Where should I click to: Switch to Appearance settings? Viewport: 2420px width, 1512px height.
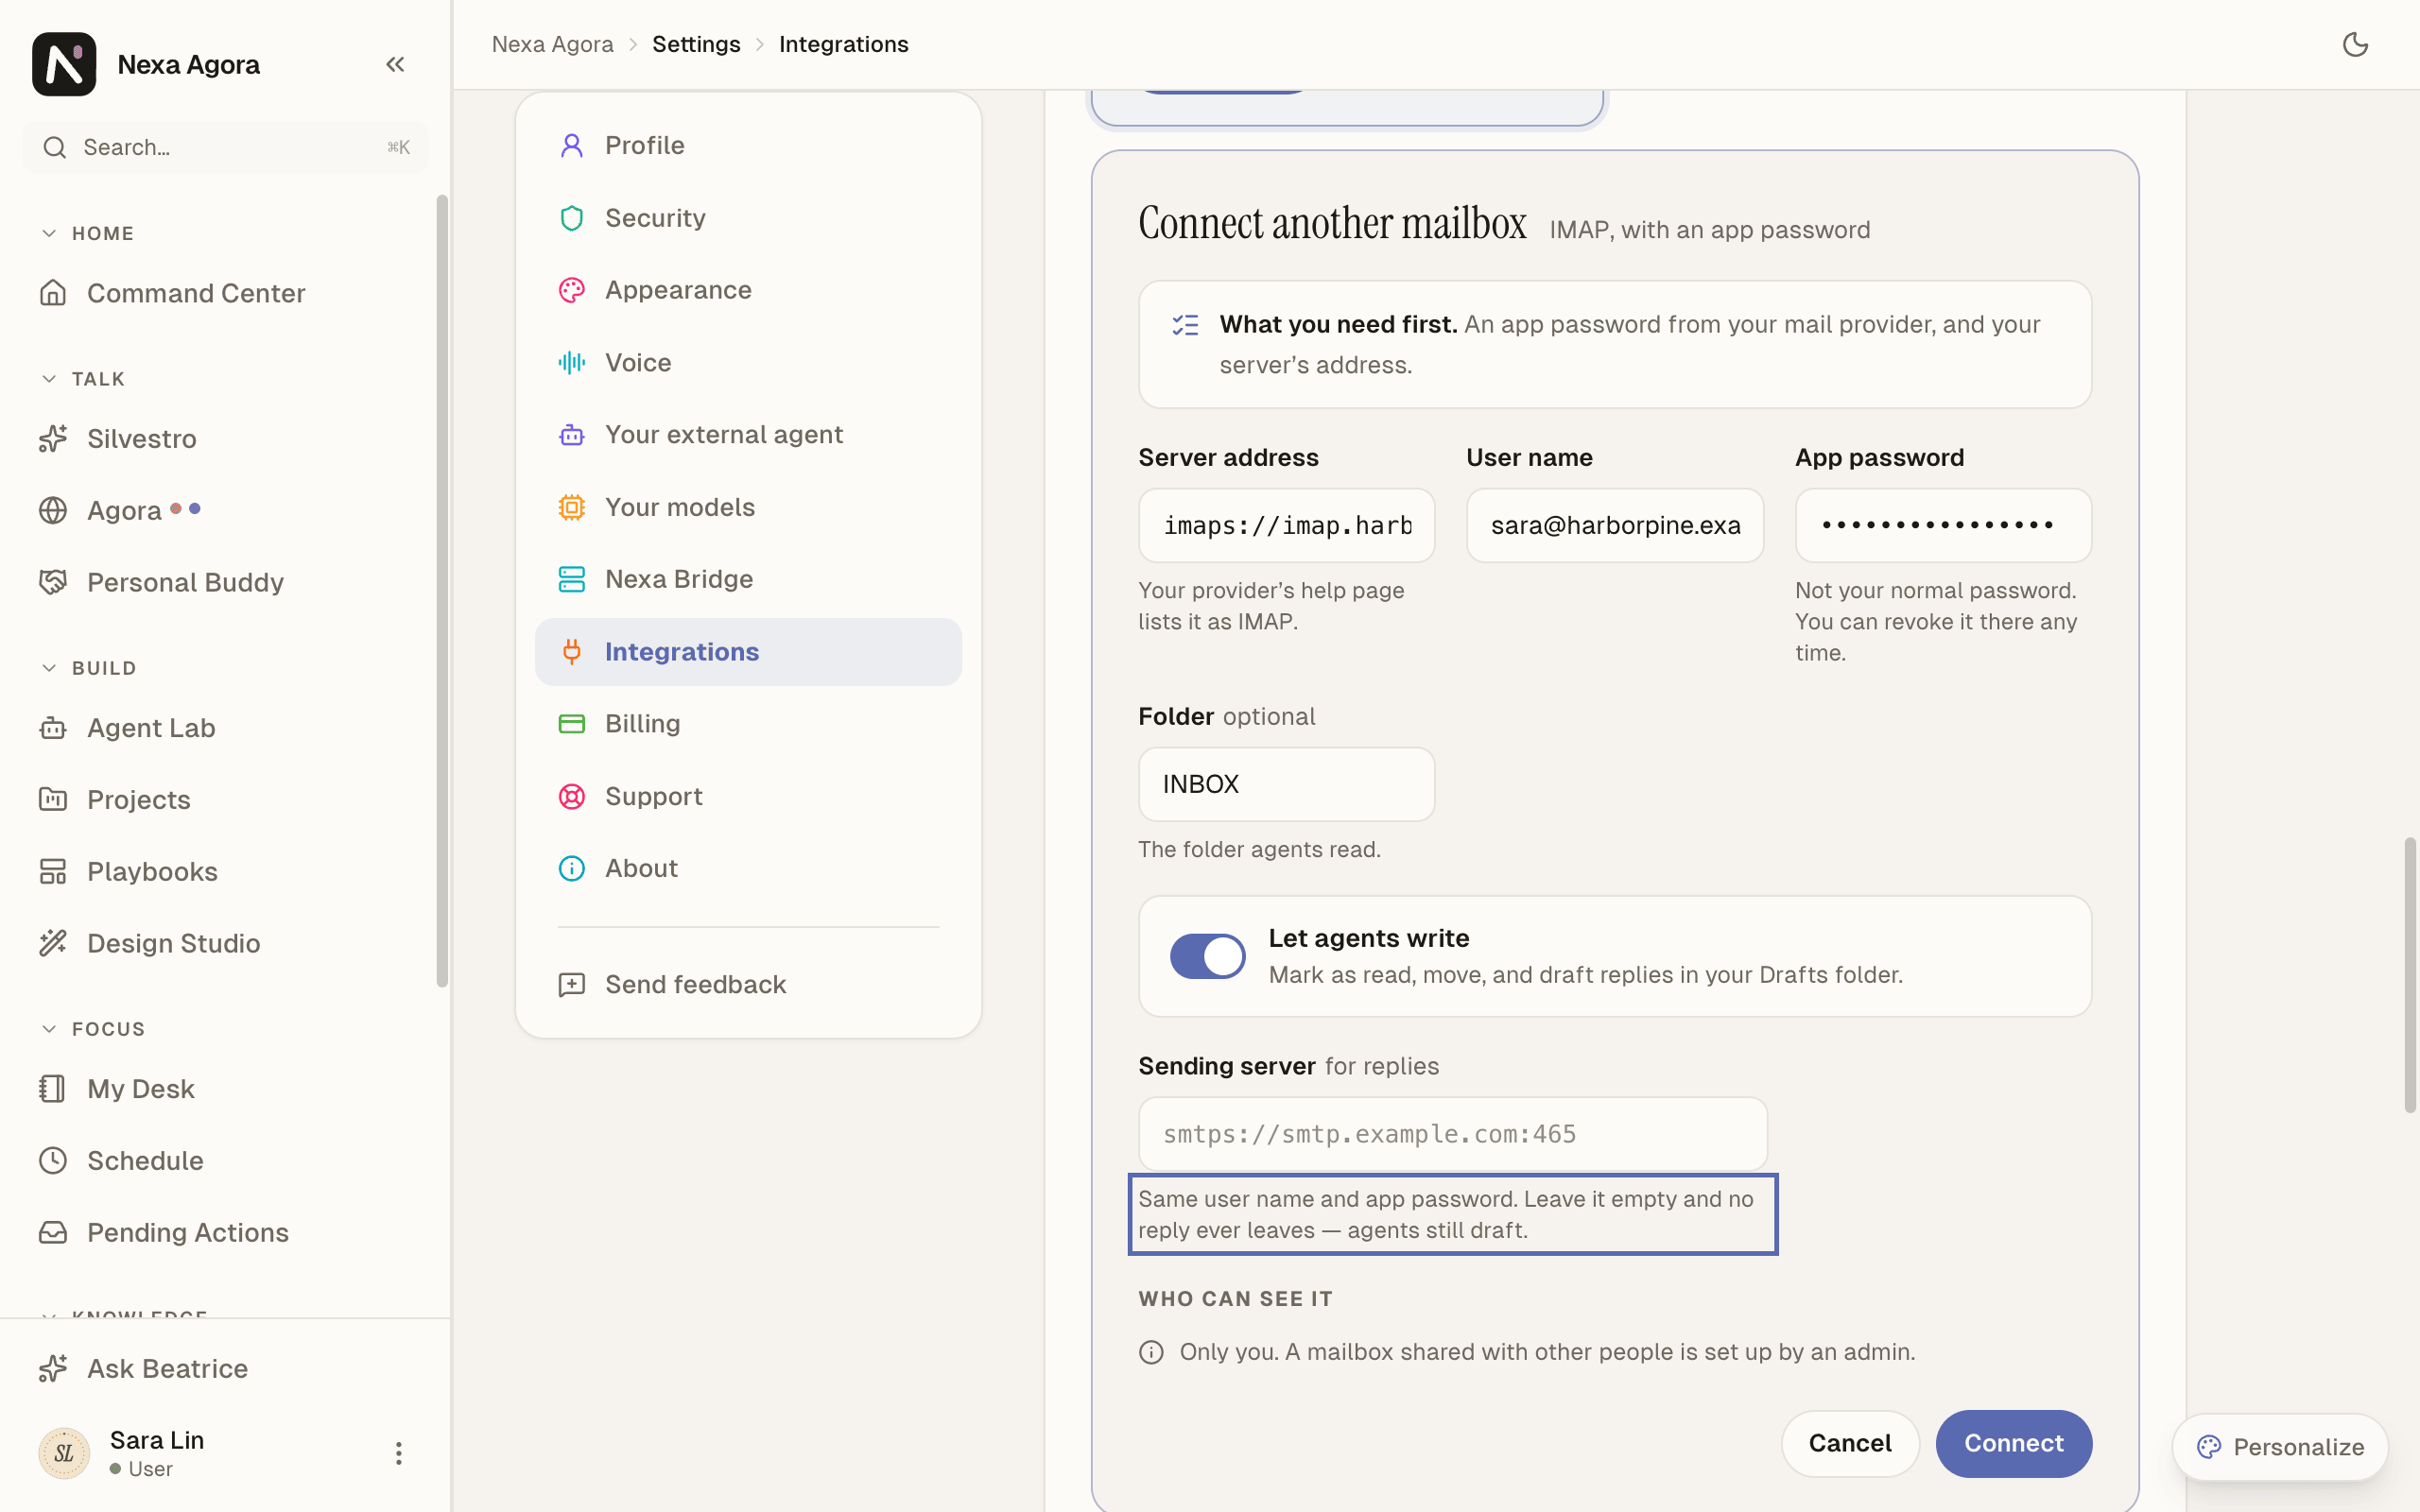point(748,290)
